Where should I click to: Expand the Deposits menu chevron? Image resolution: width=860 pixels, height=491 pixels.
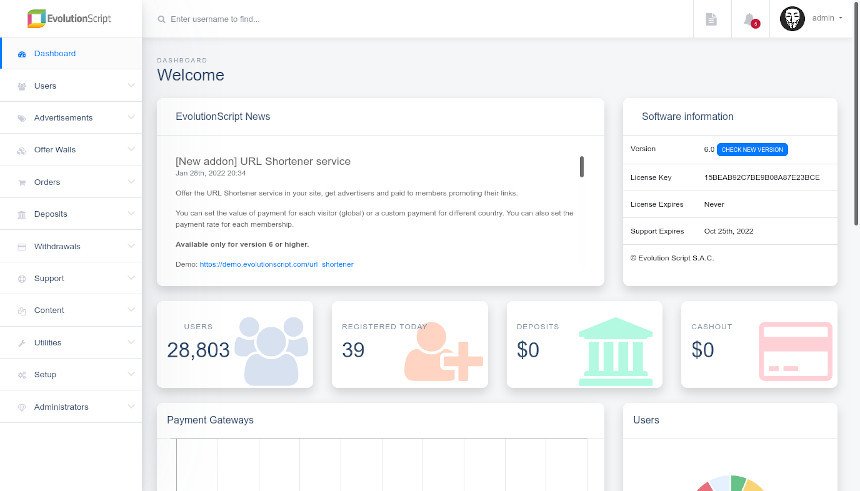(131, 213)
